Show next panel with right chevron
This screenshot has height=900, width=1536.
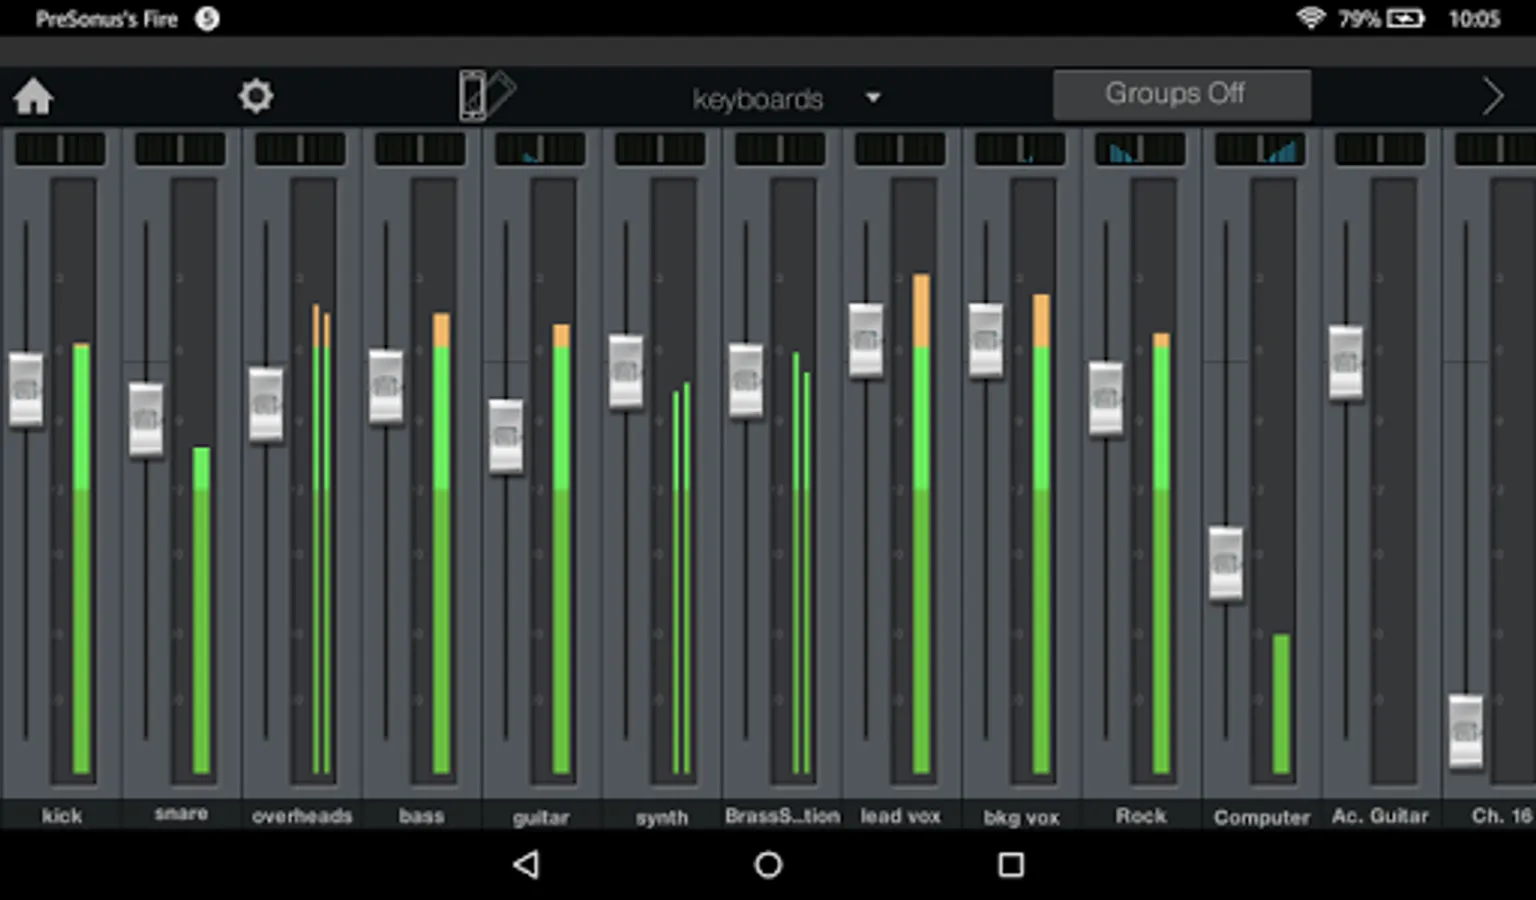[1492, 97]
